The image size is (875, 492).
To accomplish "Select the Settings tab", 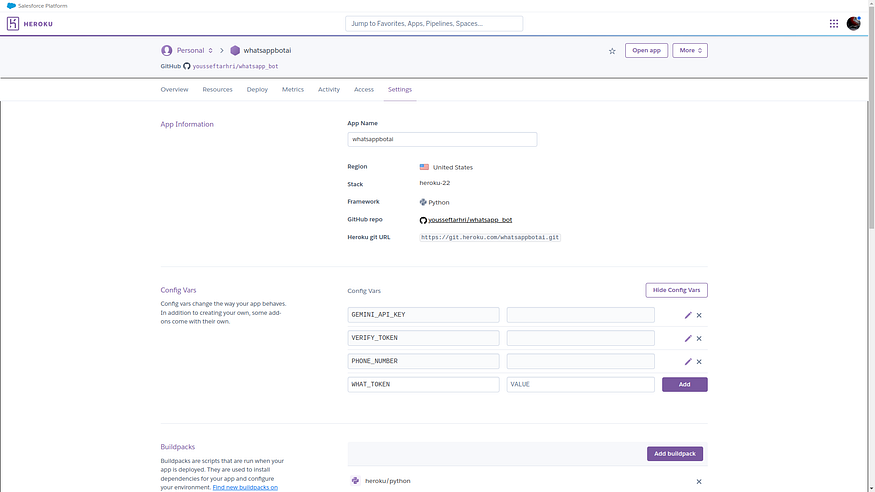I will point(400,89).
